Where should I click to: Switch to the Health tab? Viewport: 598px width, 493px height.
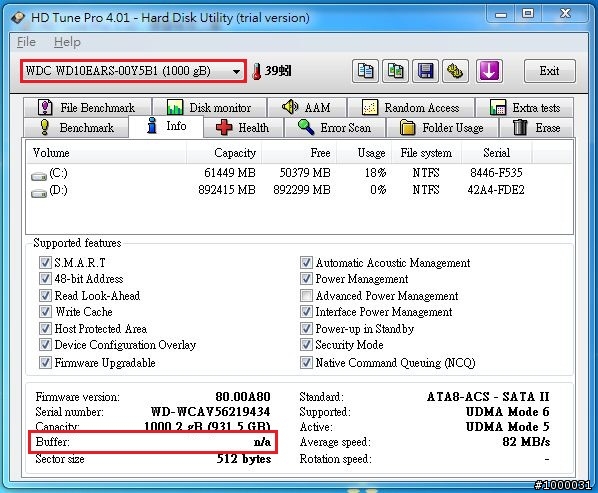[x=243, y=127]
